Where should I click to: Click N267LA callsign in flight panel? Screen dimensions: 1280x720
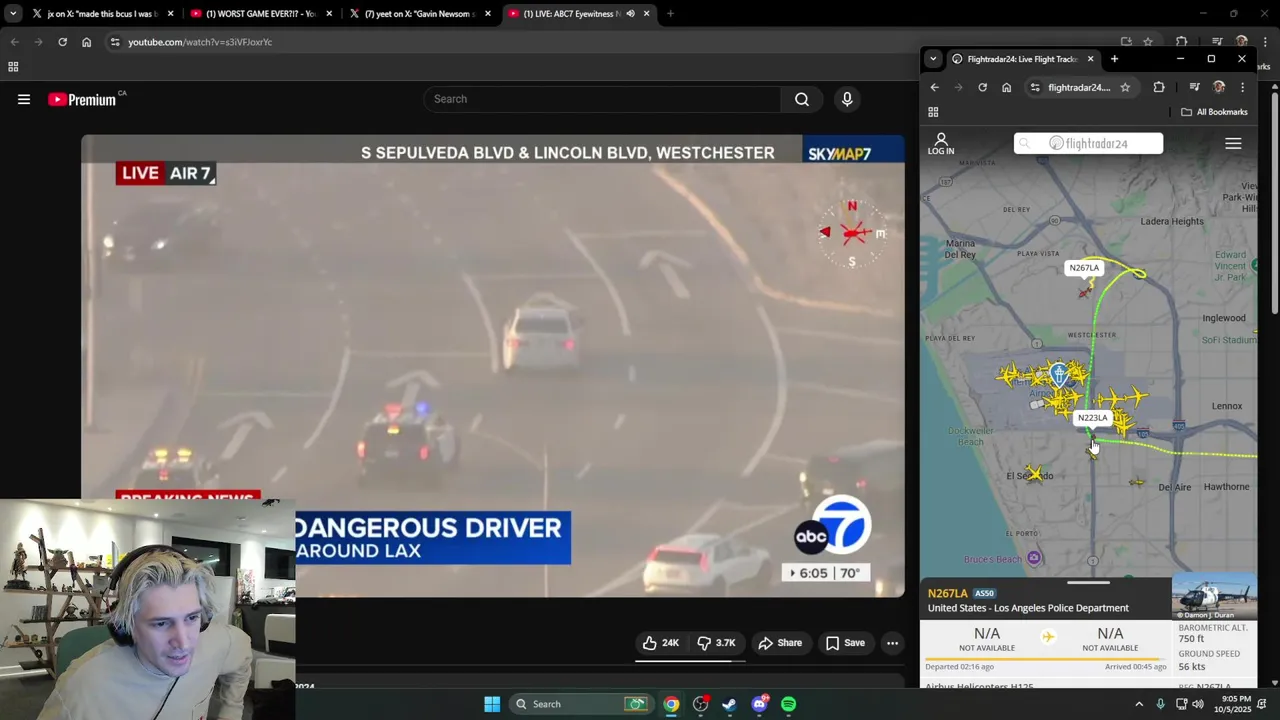(948, 593)
